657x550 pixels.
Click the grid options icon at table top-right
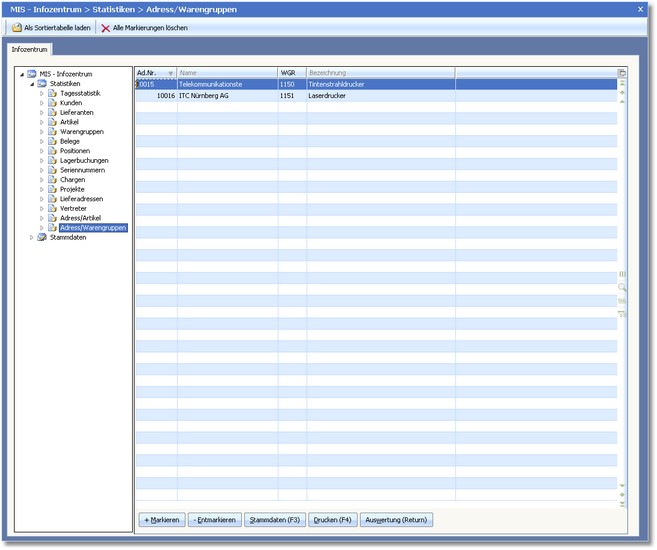point(622,73)
